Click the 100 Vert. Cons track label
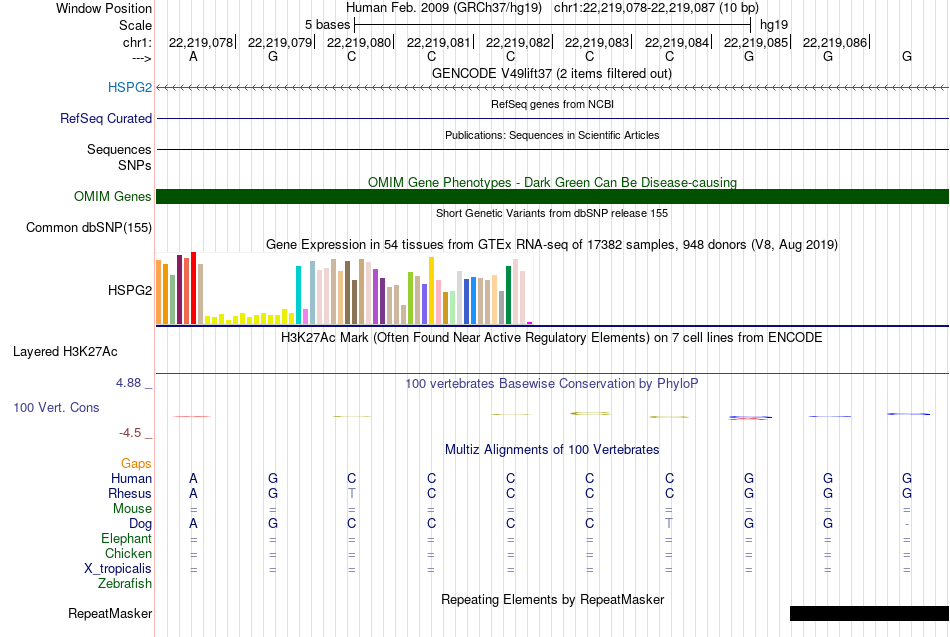This screenshot has height=637, width=950. click(x=56, y=407)
